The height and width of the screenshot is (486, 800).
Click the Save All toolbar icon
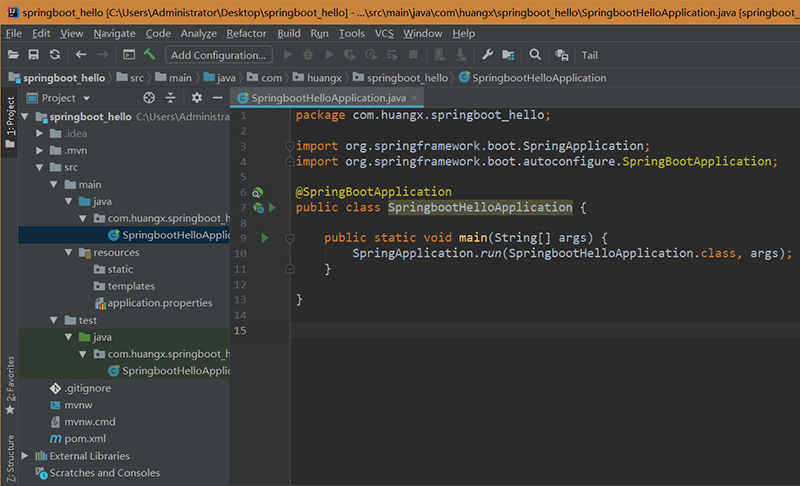tap(34, 55)
